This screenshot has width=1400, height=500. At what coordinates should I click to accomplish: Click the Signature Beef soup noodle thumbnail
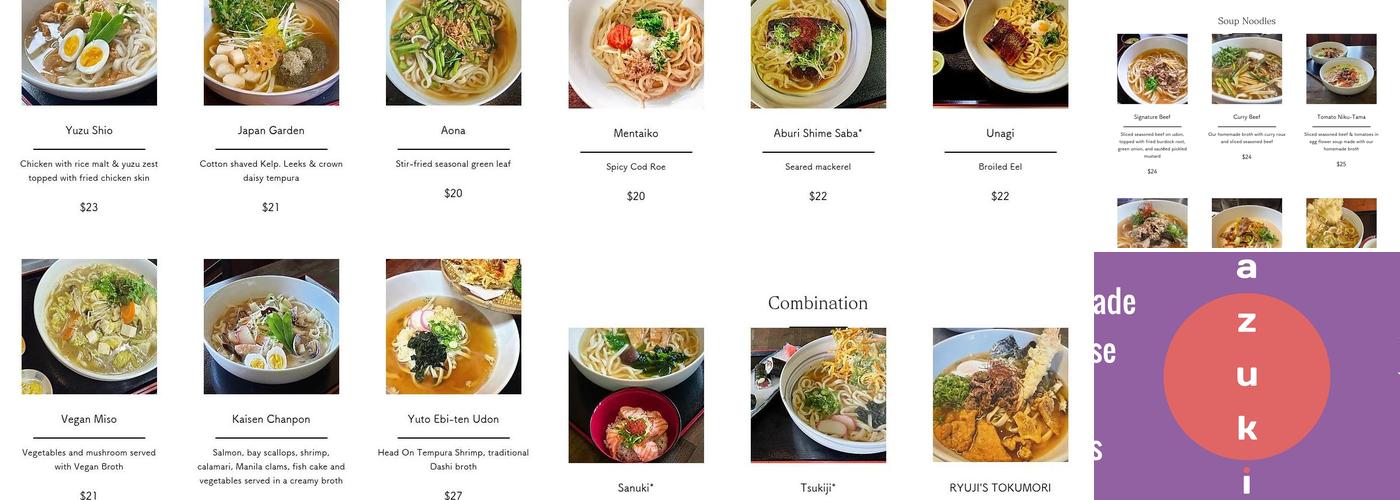pos(1152,69)
